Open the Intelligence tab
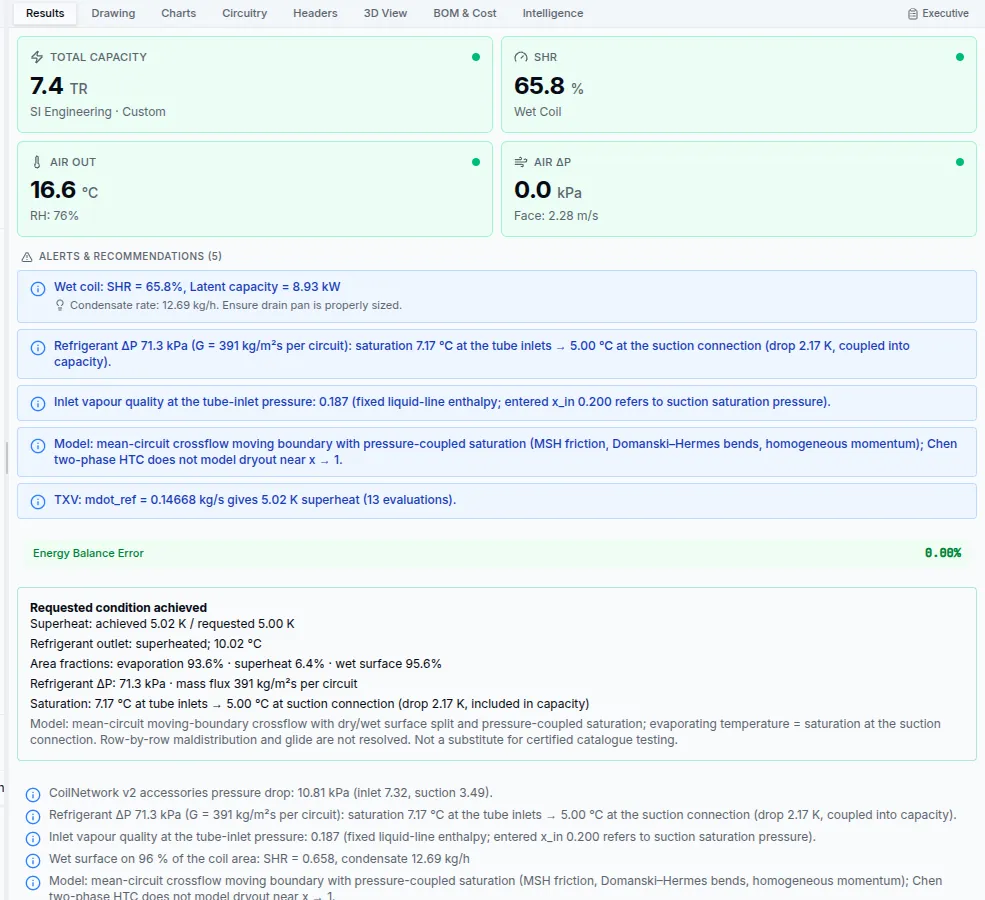This screenshot has height=900, width=985. coord(553,13)
